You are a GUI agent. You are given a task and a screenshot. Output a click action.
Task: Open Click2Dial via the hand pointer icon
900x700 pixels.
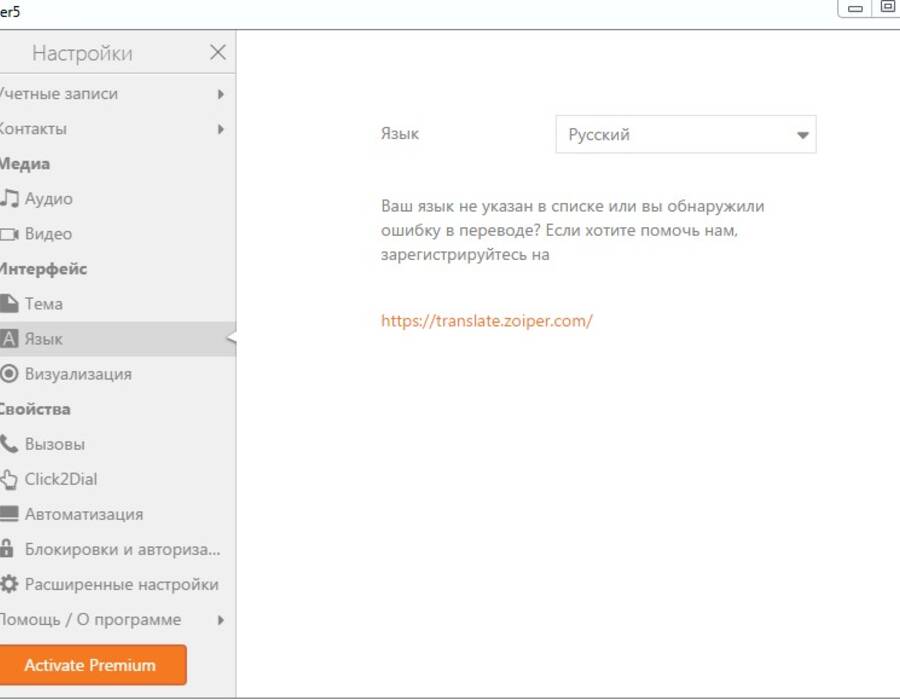9,479
